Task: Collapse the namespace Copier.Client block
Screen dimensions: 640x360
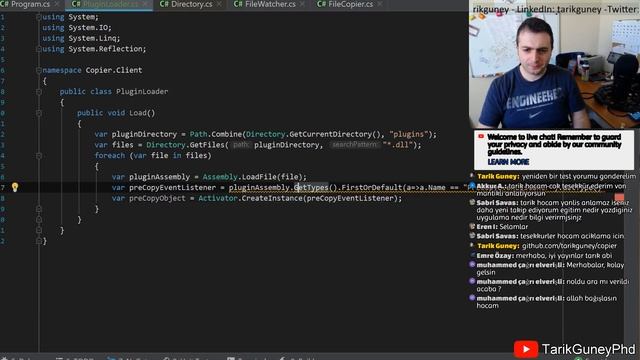Action: pyautogui.click(x=39, y=70)
